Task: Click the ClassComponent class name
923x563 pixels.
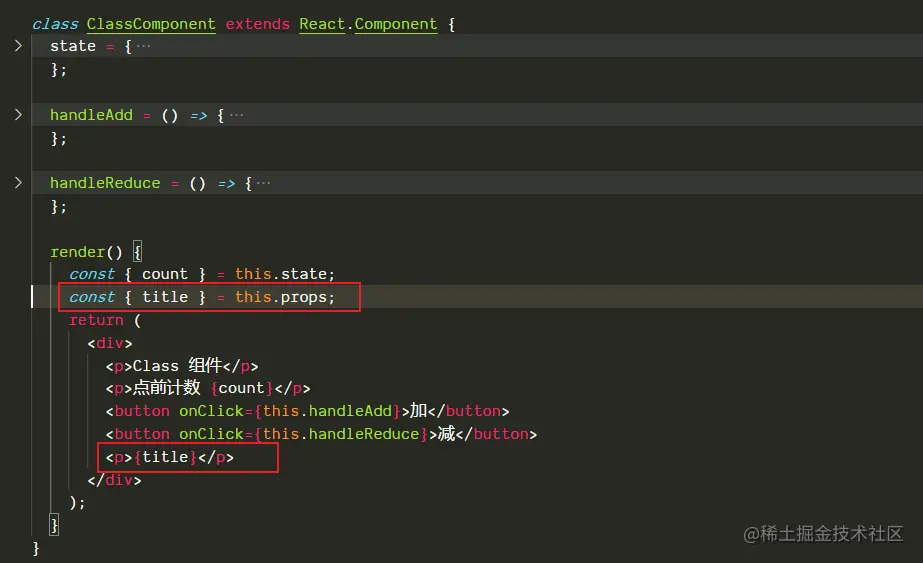Action: click(x=151, y=24)
